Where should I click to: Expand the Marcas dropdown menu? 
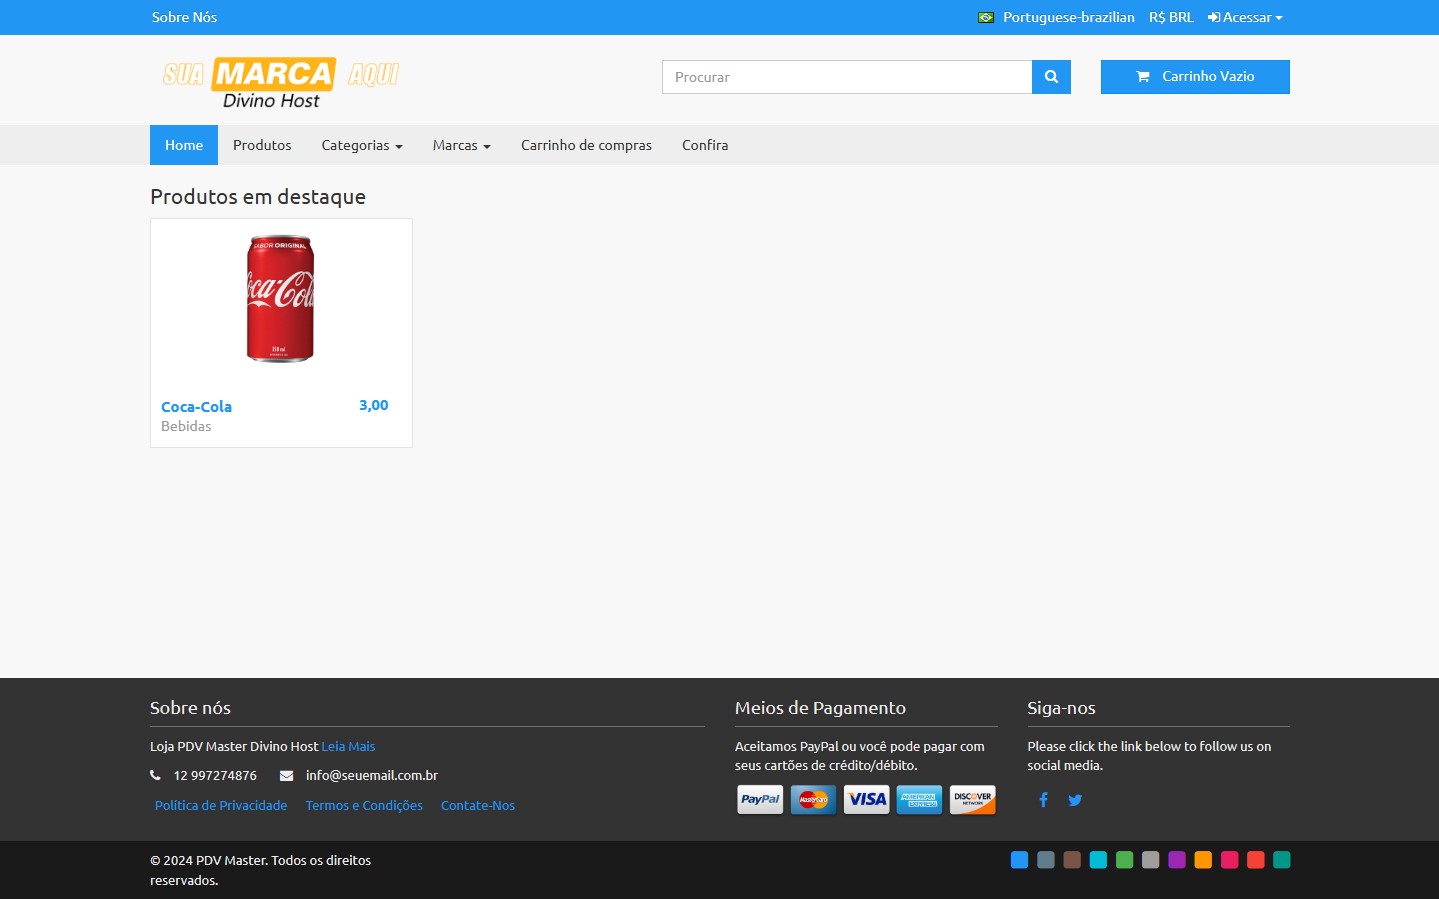click(x=462, y=145)
